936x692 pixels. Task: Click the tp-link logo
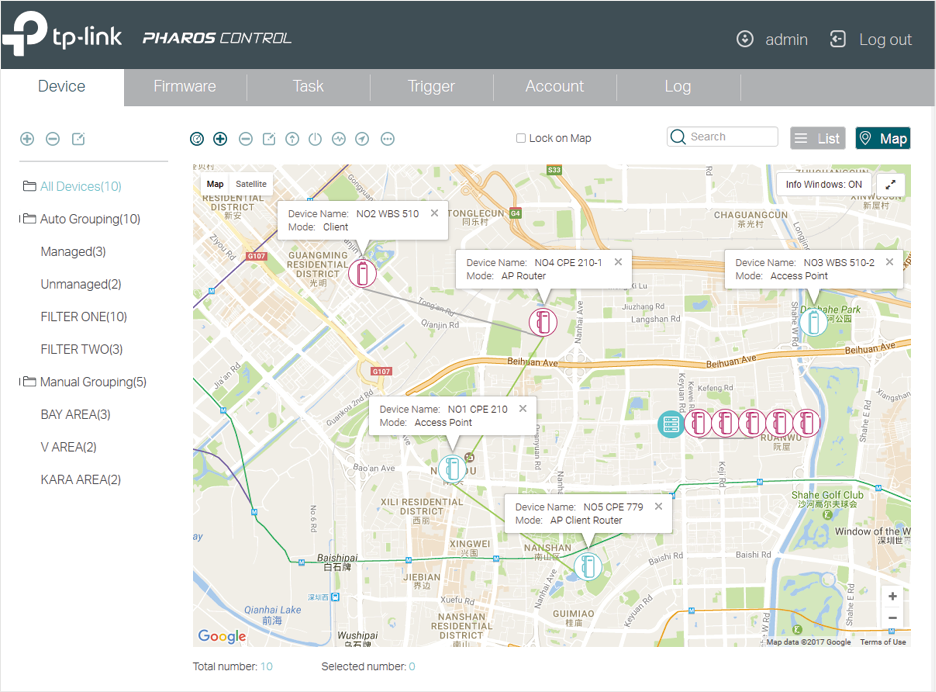[x=62, y=34]
